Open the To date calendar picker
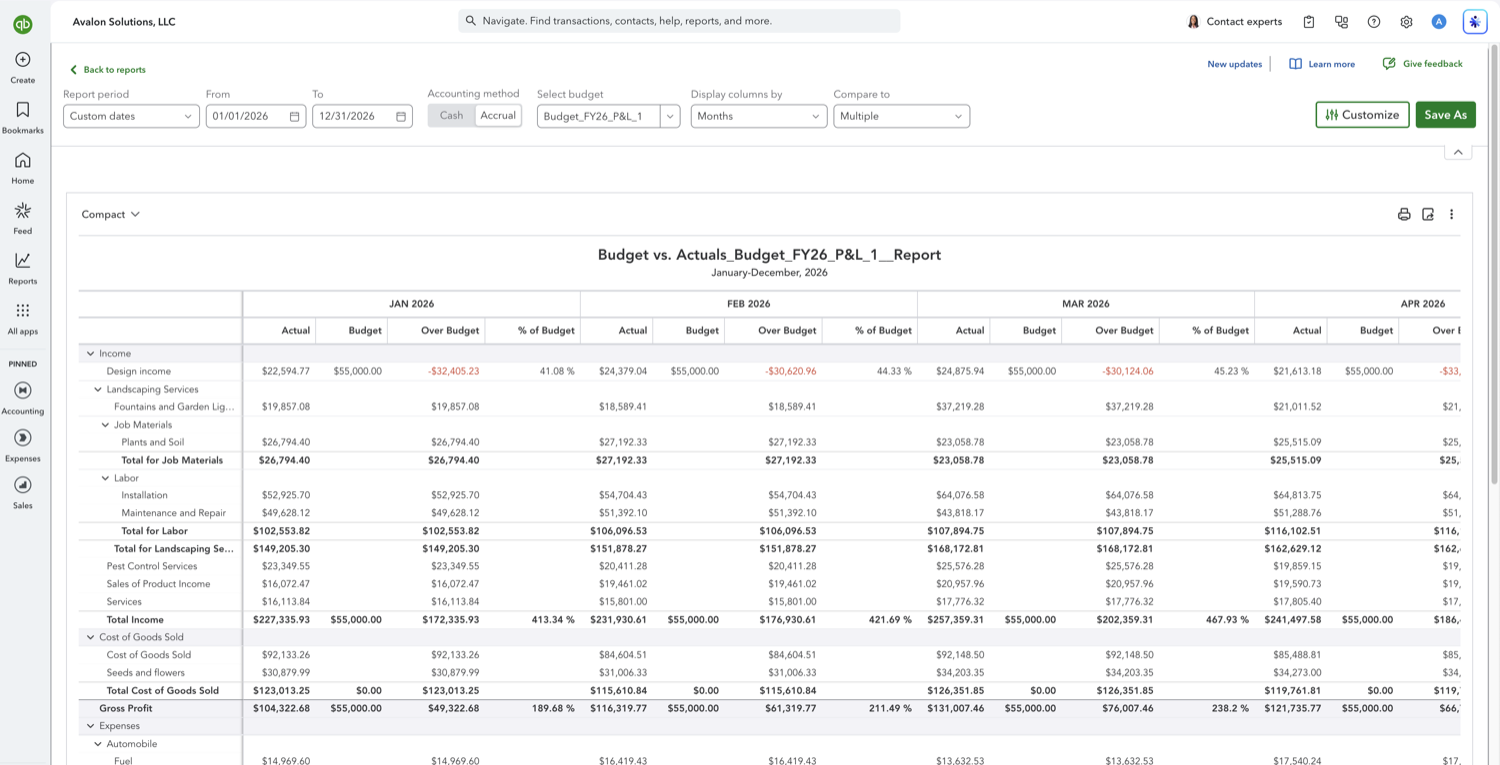Screen dimensions: 1500x765 click(401, 116)
